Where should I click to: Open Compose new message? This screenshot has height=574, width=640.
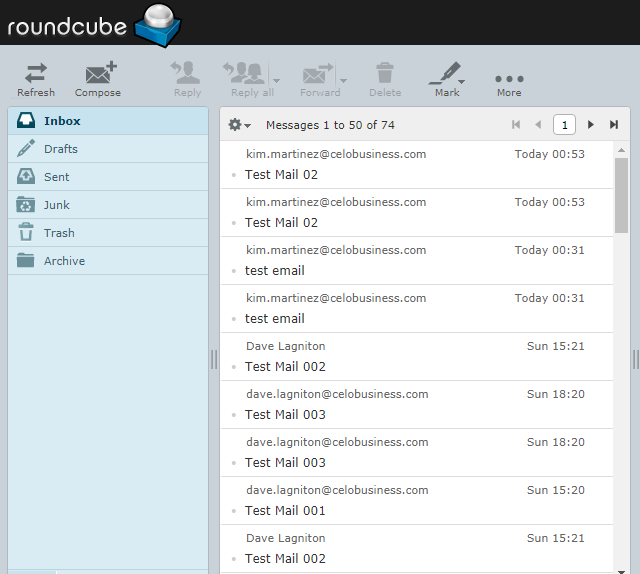click(x=98, y=80)
